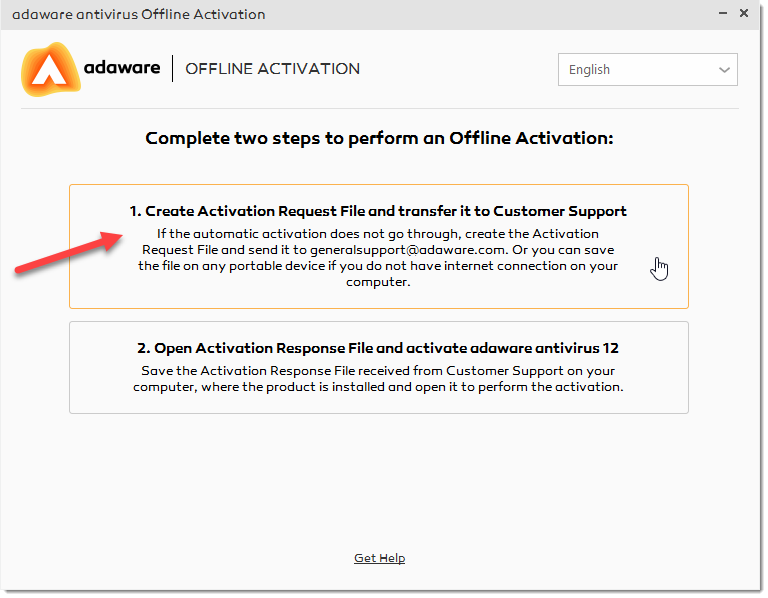The image size is (768, 598).
Task: Close the Offline Activation window
Action: click(x=744, y=14)
